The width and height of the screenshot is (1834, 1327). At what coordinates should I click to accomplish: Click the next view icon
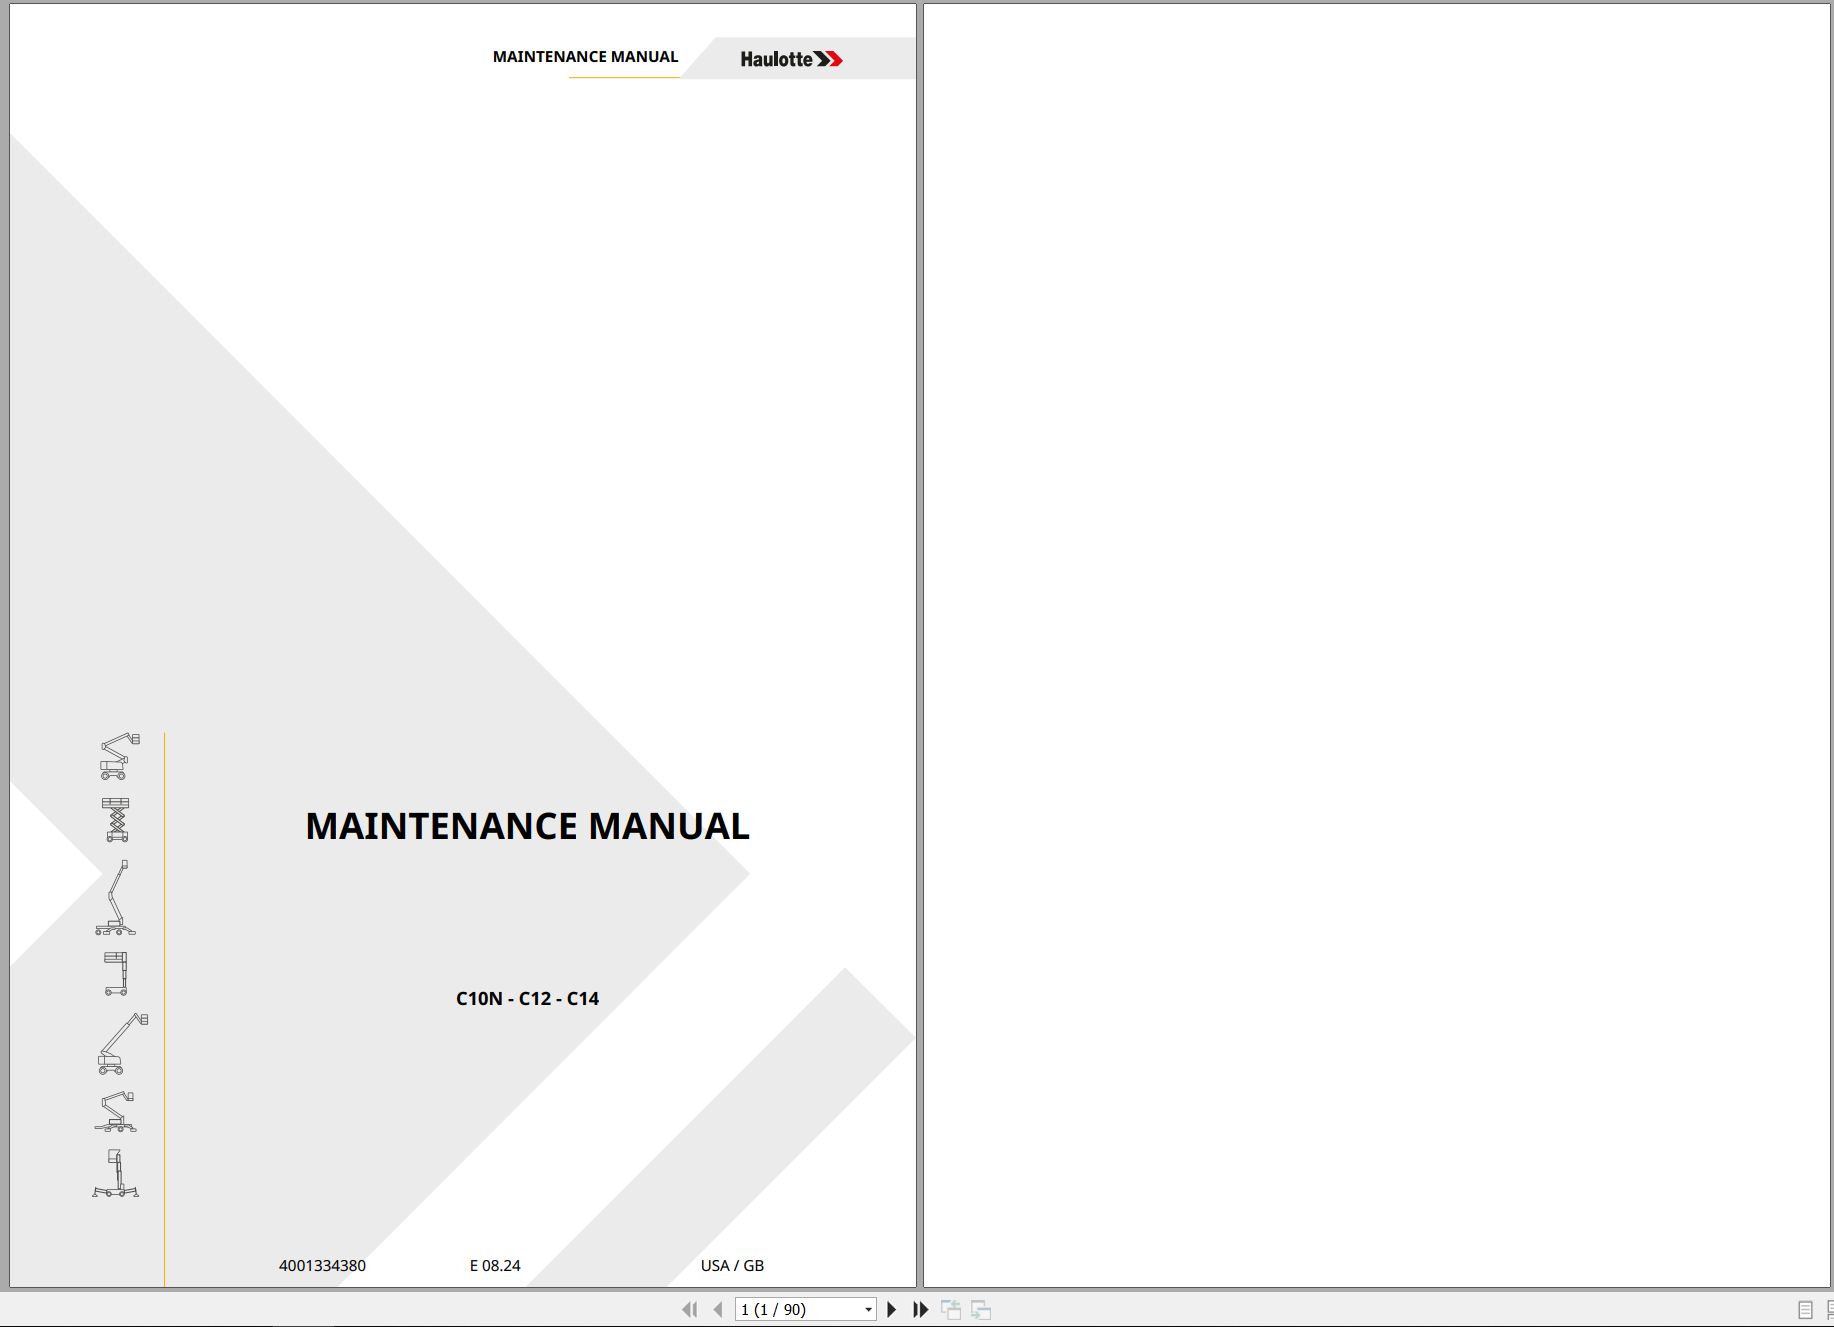pos(981,1309)
